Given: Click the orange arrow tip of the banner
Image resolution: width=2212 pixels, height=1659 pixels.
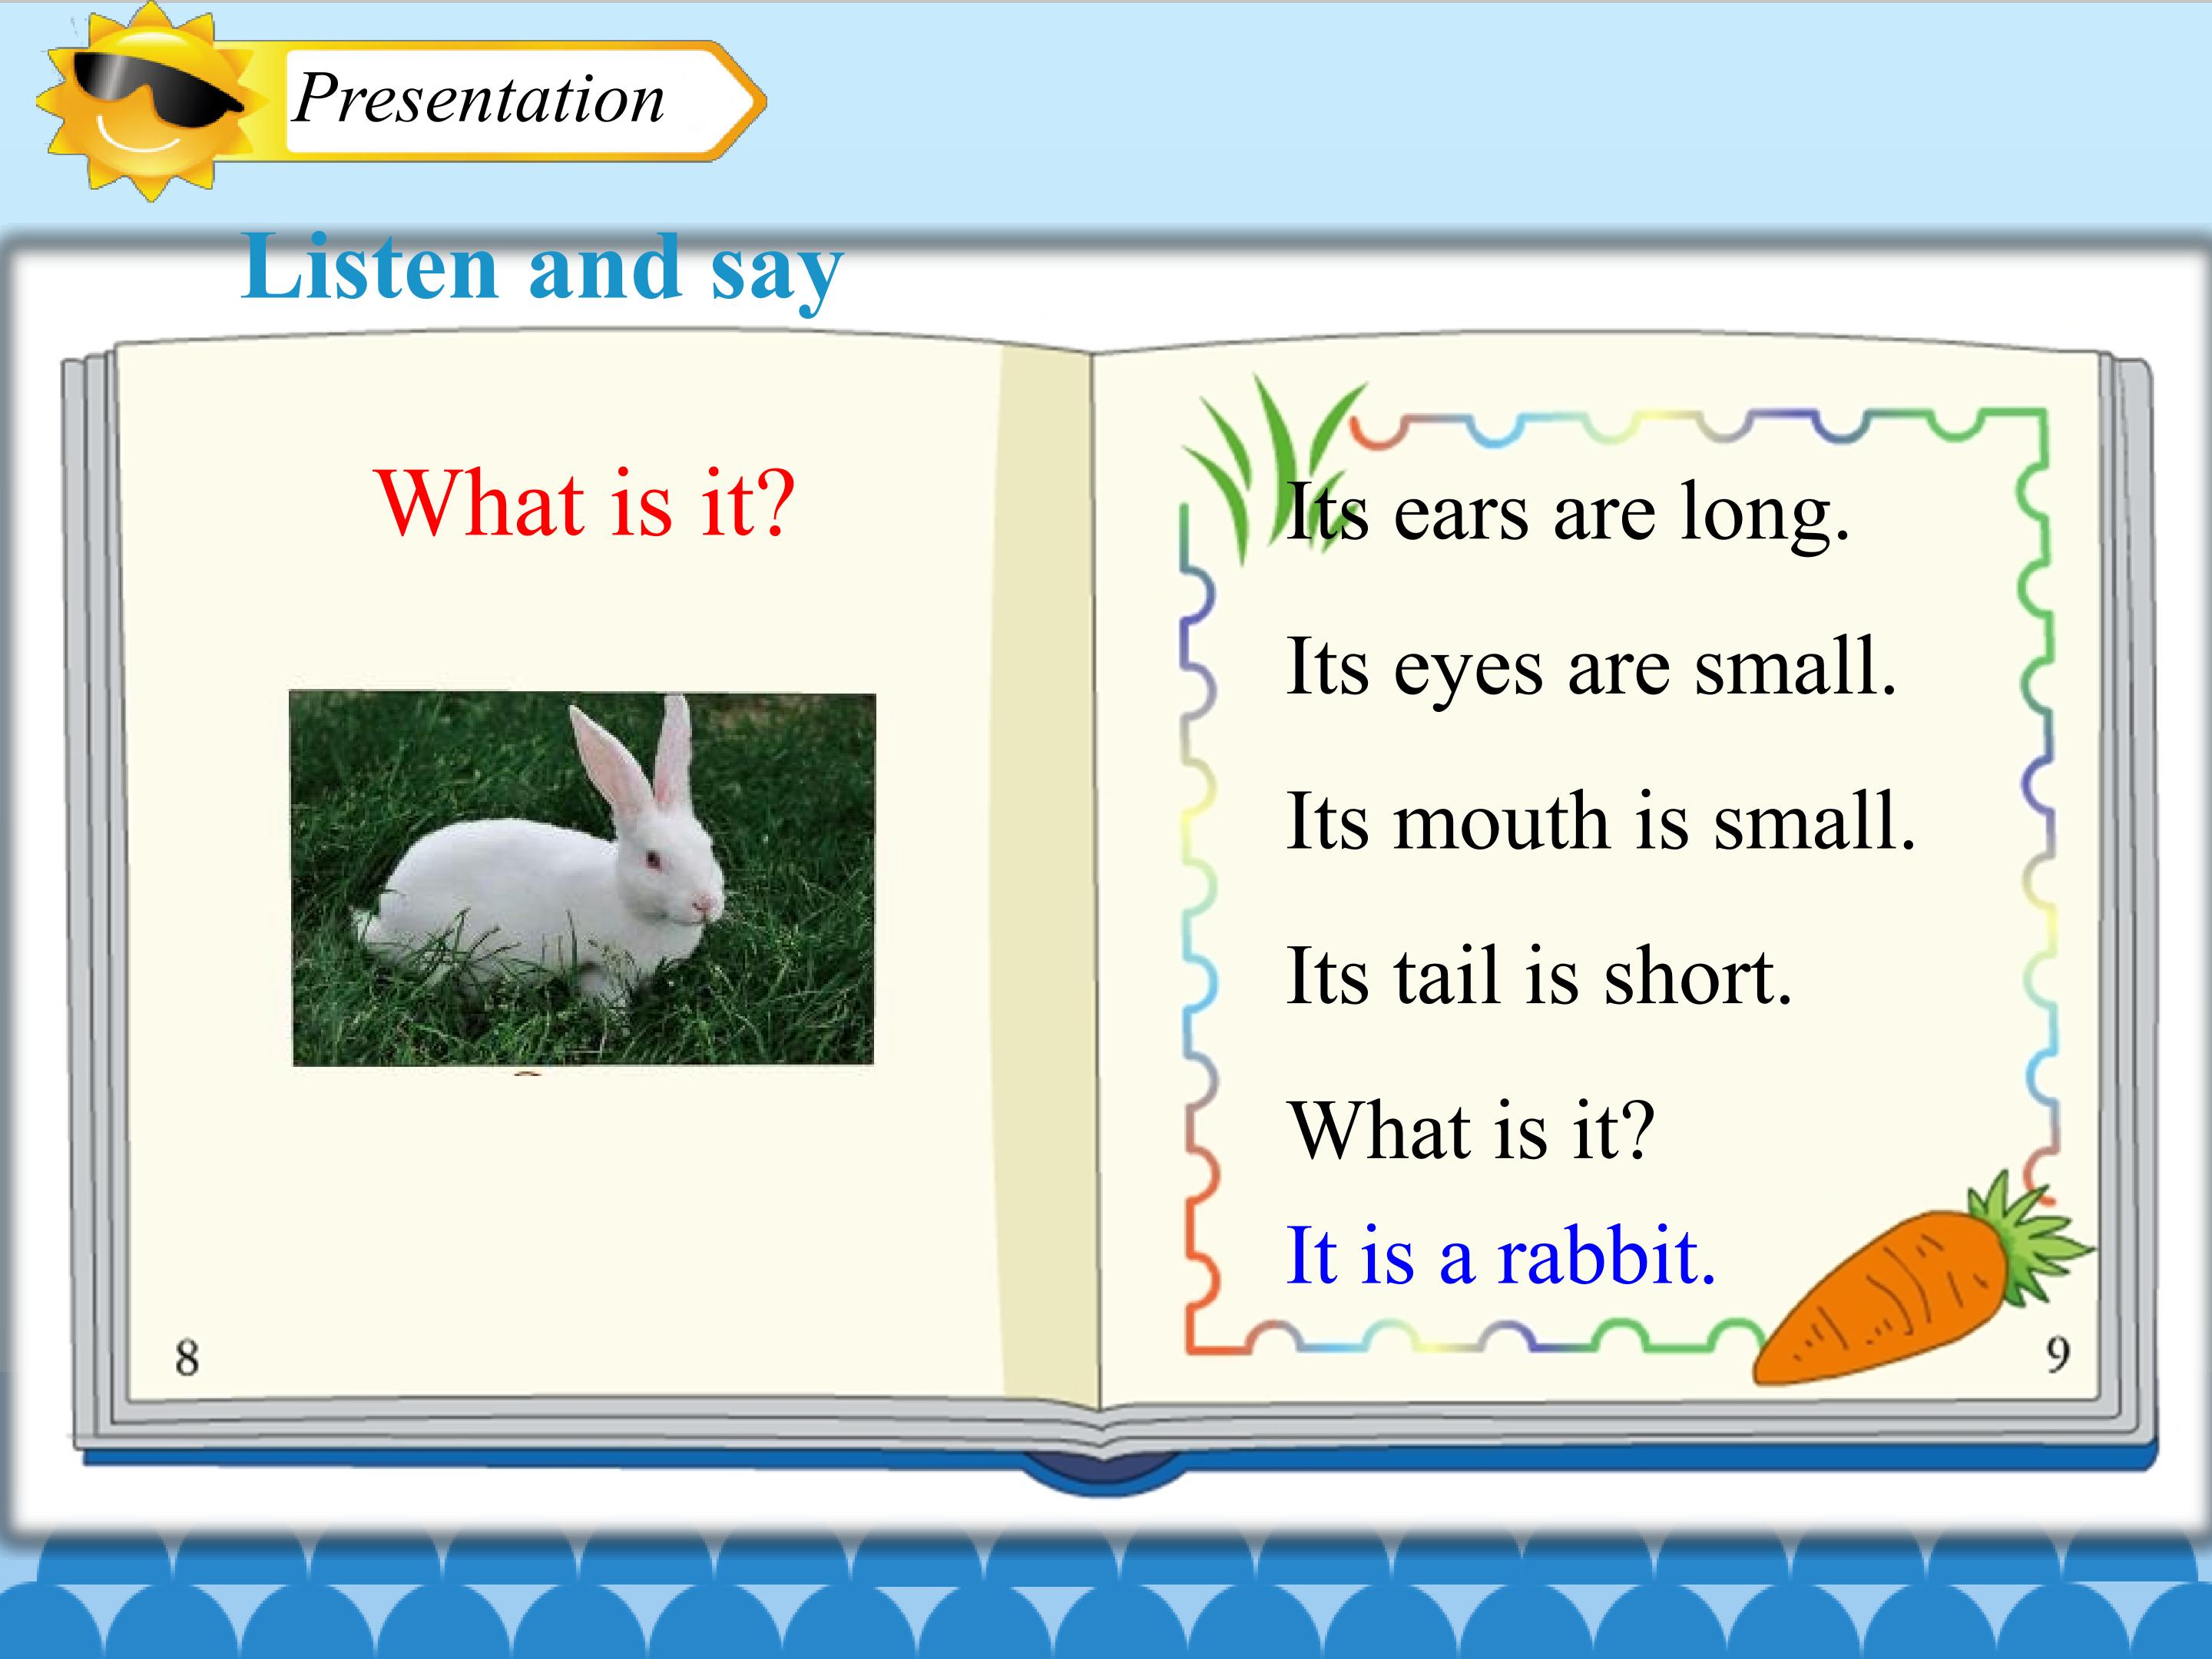Looking at the screenshot, I should [745, 100].
